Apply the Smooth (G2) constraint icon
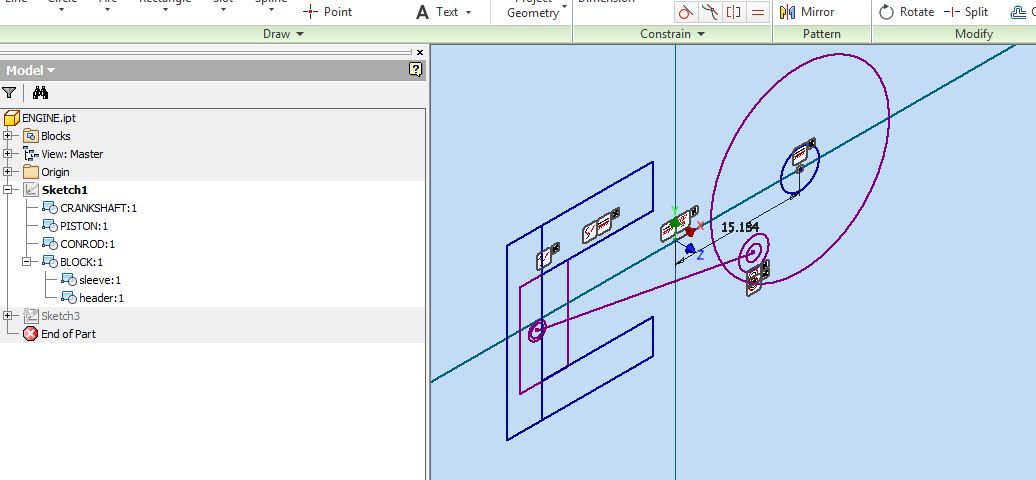Screen dimensions: 1036x480 click(x=710, y=12)
